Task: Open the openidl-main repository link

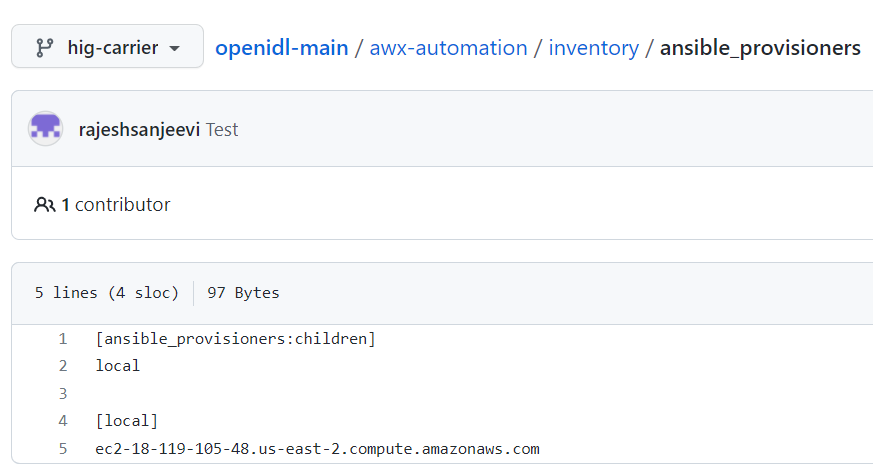Action: [282, 48]
